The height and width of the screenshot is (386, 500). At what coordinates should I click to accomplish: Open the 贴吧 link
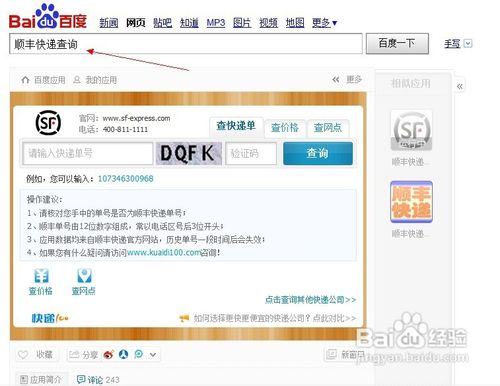pos(162,23)
